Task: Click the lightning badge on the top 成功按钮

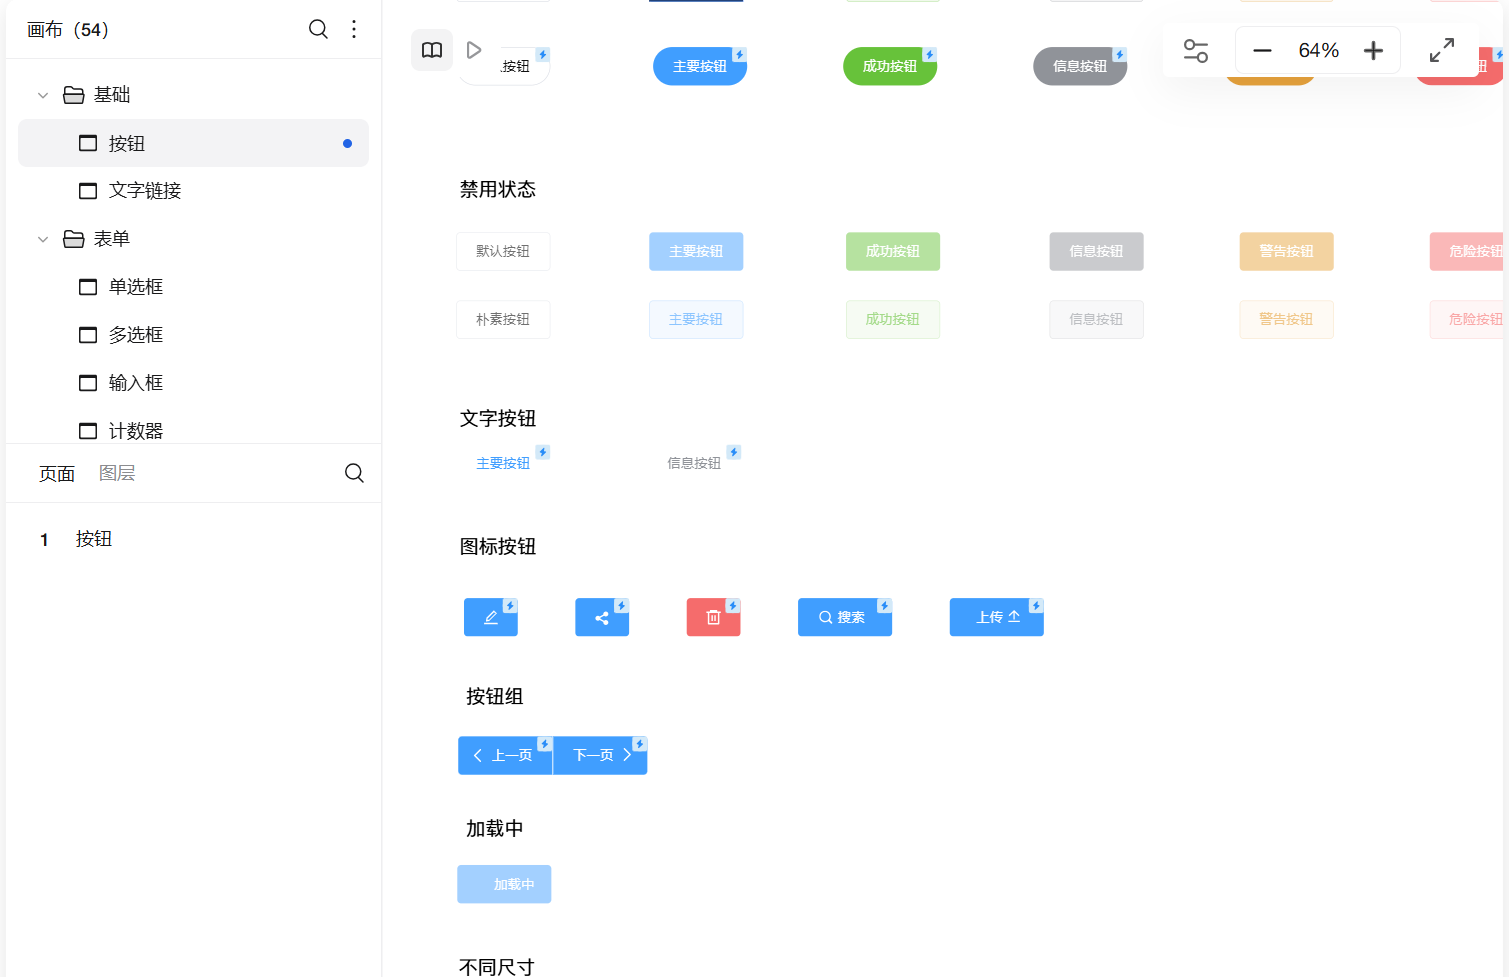Action: coord(930,54)
